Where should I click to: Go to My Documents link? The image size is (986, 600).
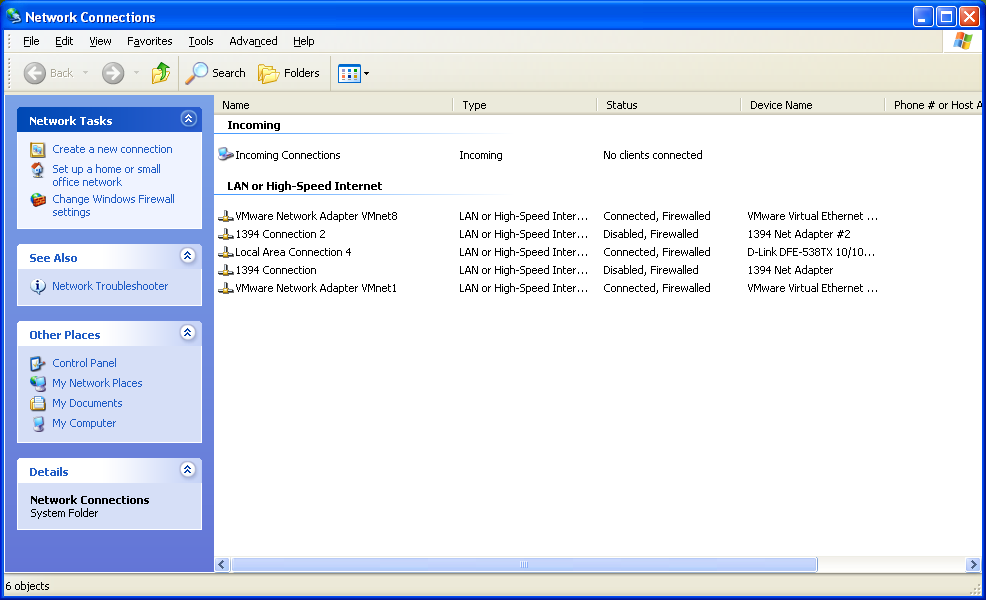click(x=87, y=403)
